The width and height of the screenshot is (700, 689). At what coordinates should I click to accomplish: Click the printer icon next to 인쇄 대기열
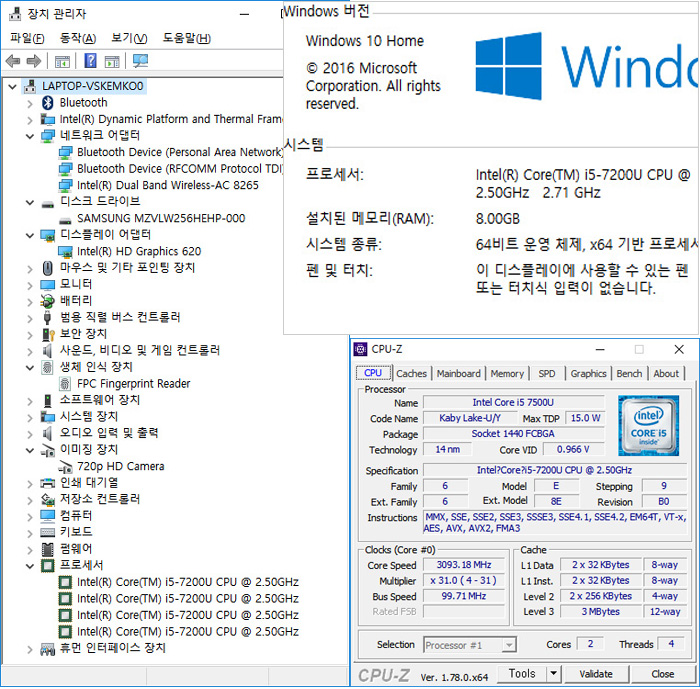pyautogui.click(x=47, y=483)
